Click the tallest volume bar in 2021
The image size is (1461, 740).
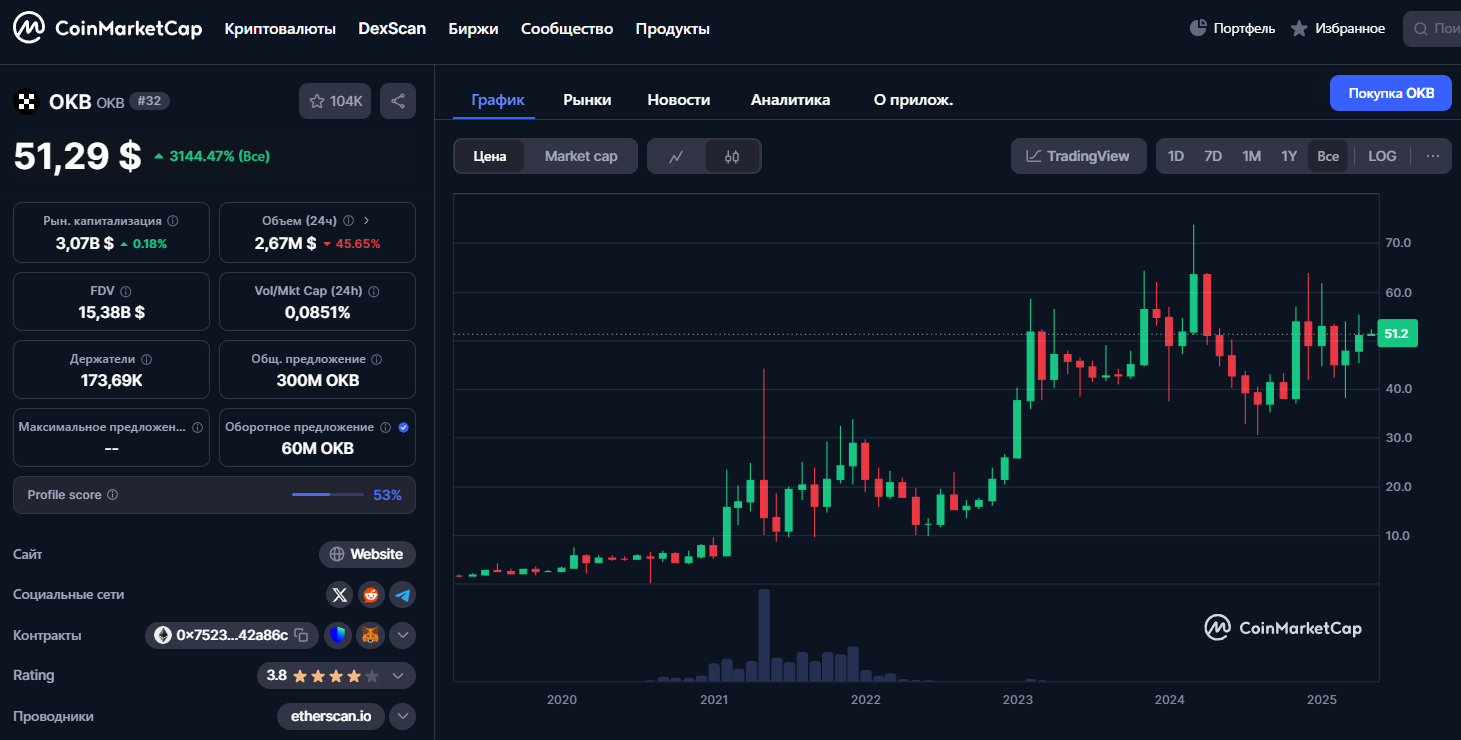click(x=764, y=635)
